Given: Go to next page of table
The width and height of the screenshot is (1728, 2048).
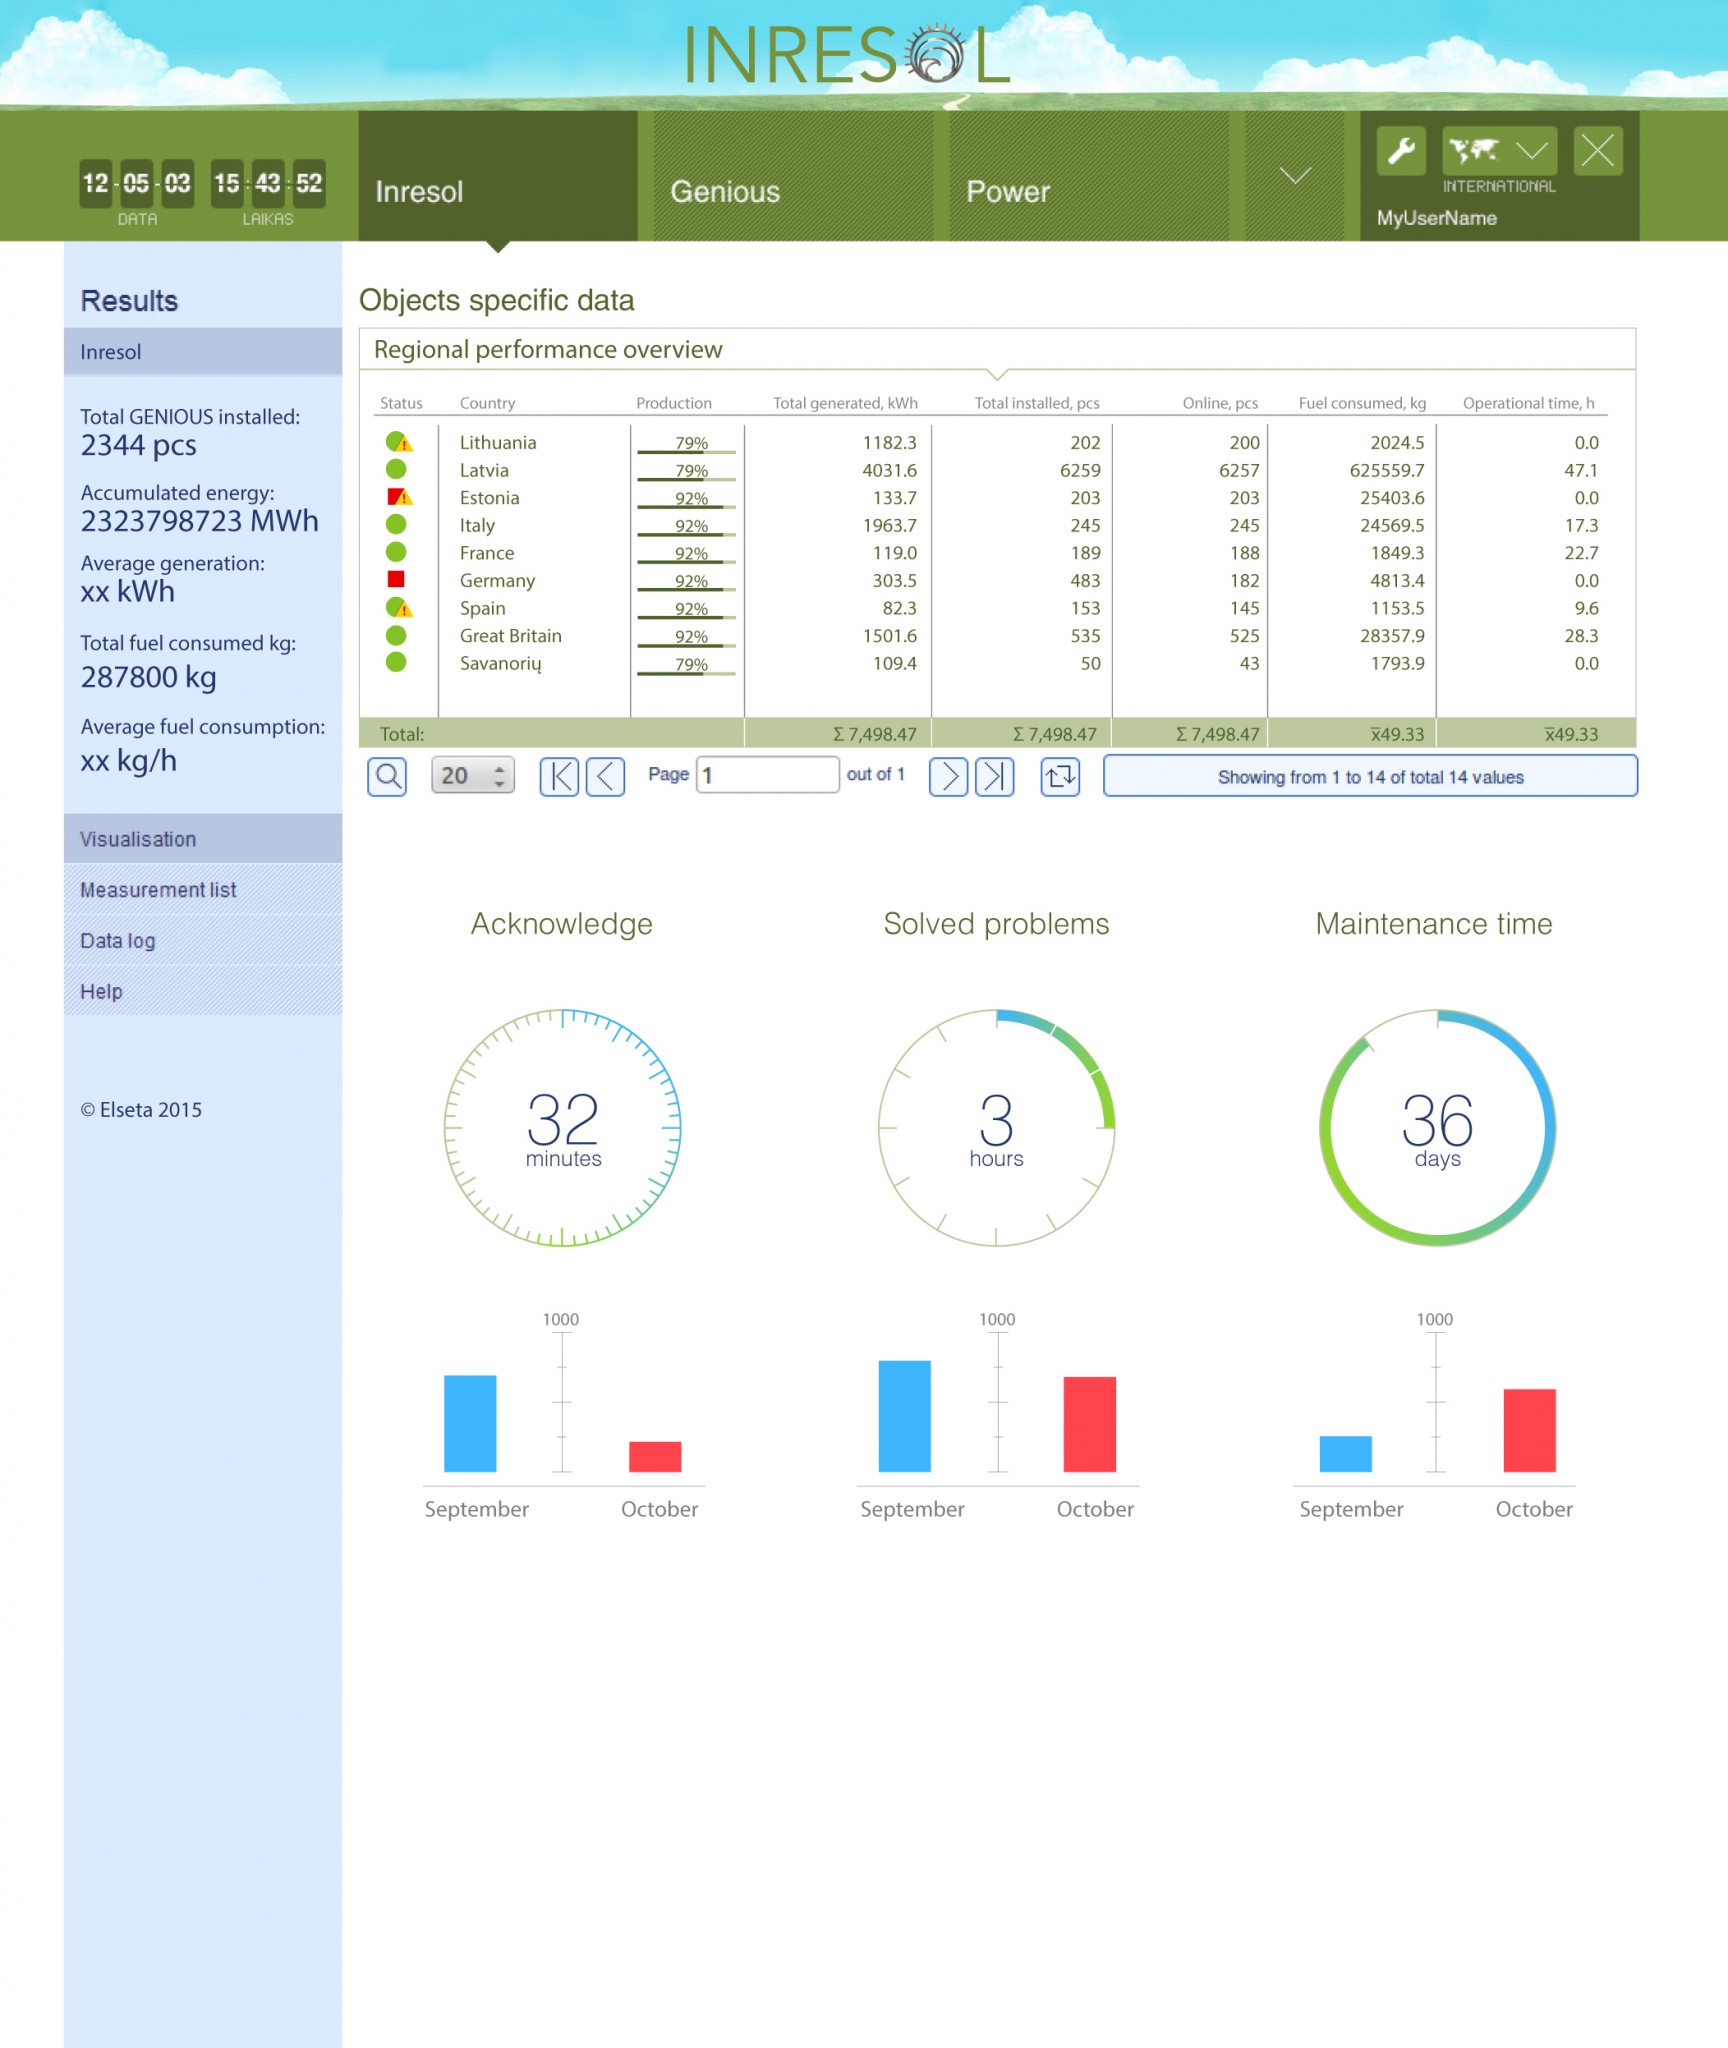Looking at the screenshot, I should point(948,776).
